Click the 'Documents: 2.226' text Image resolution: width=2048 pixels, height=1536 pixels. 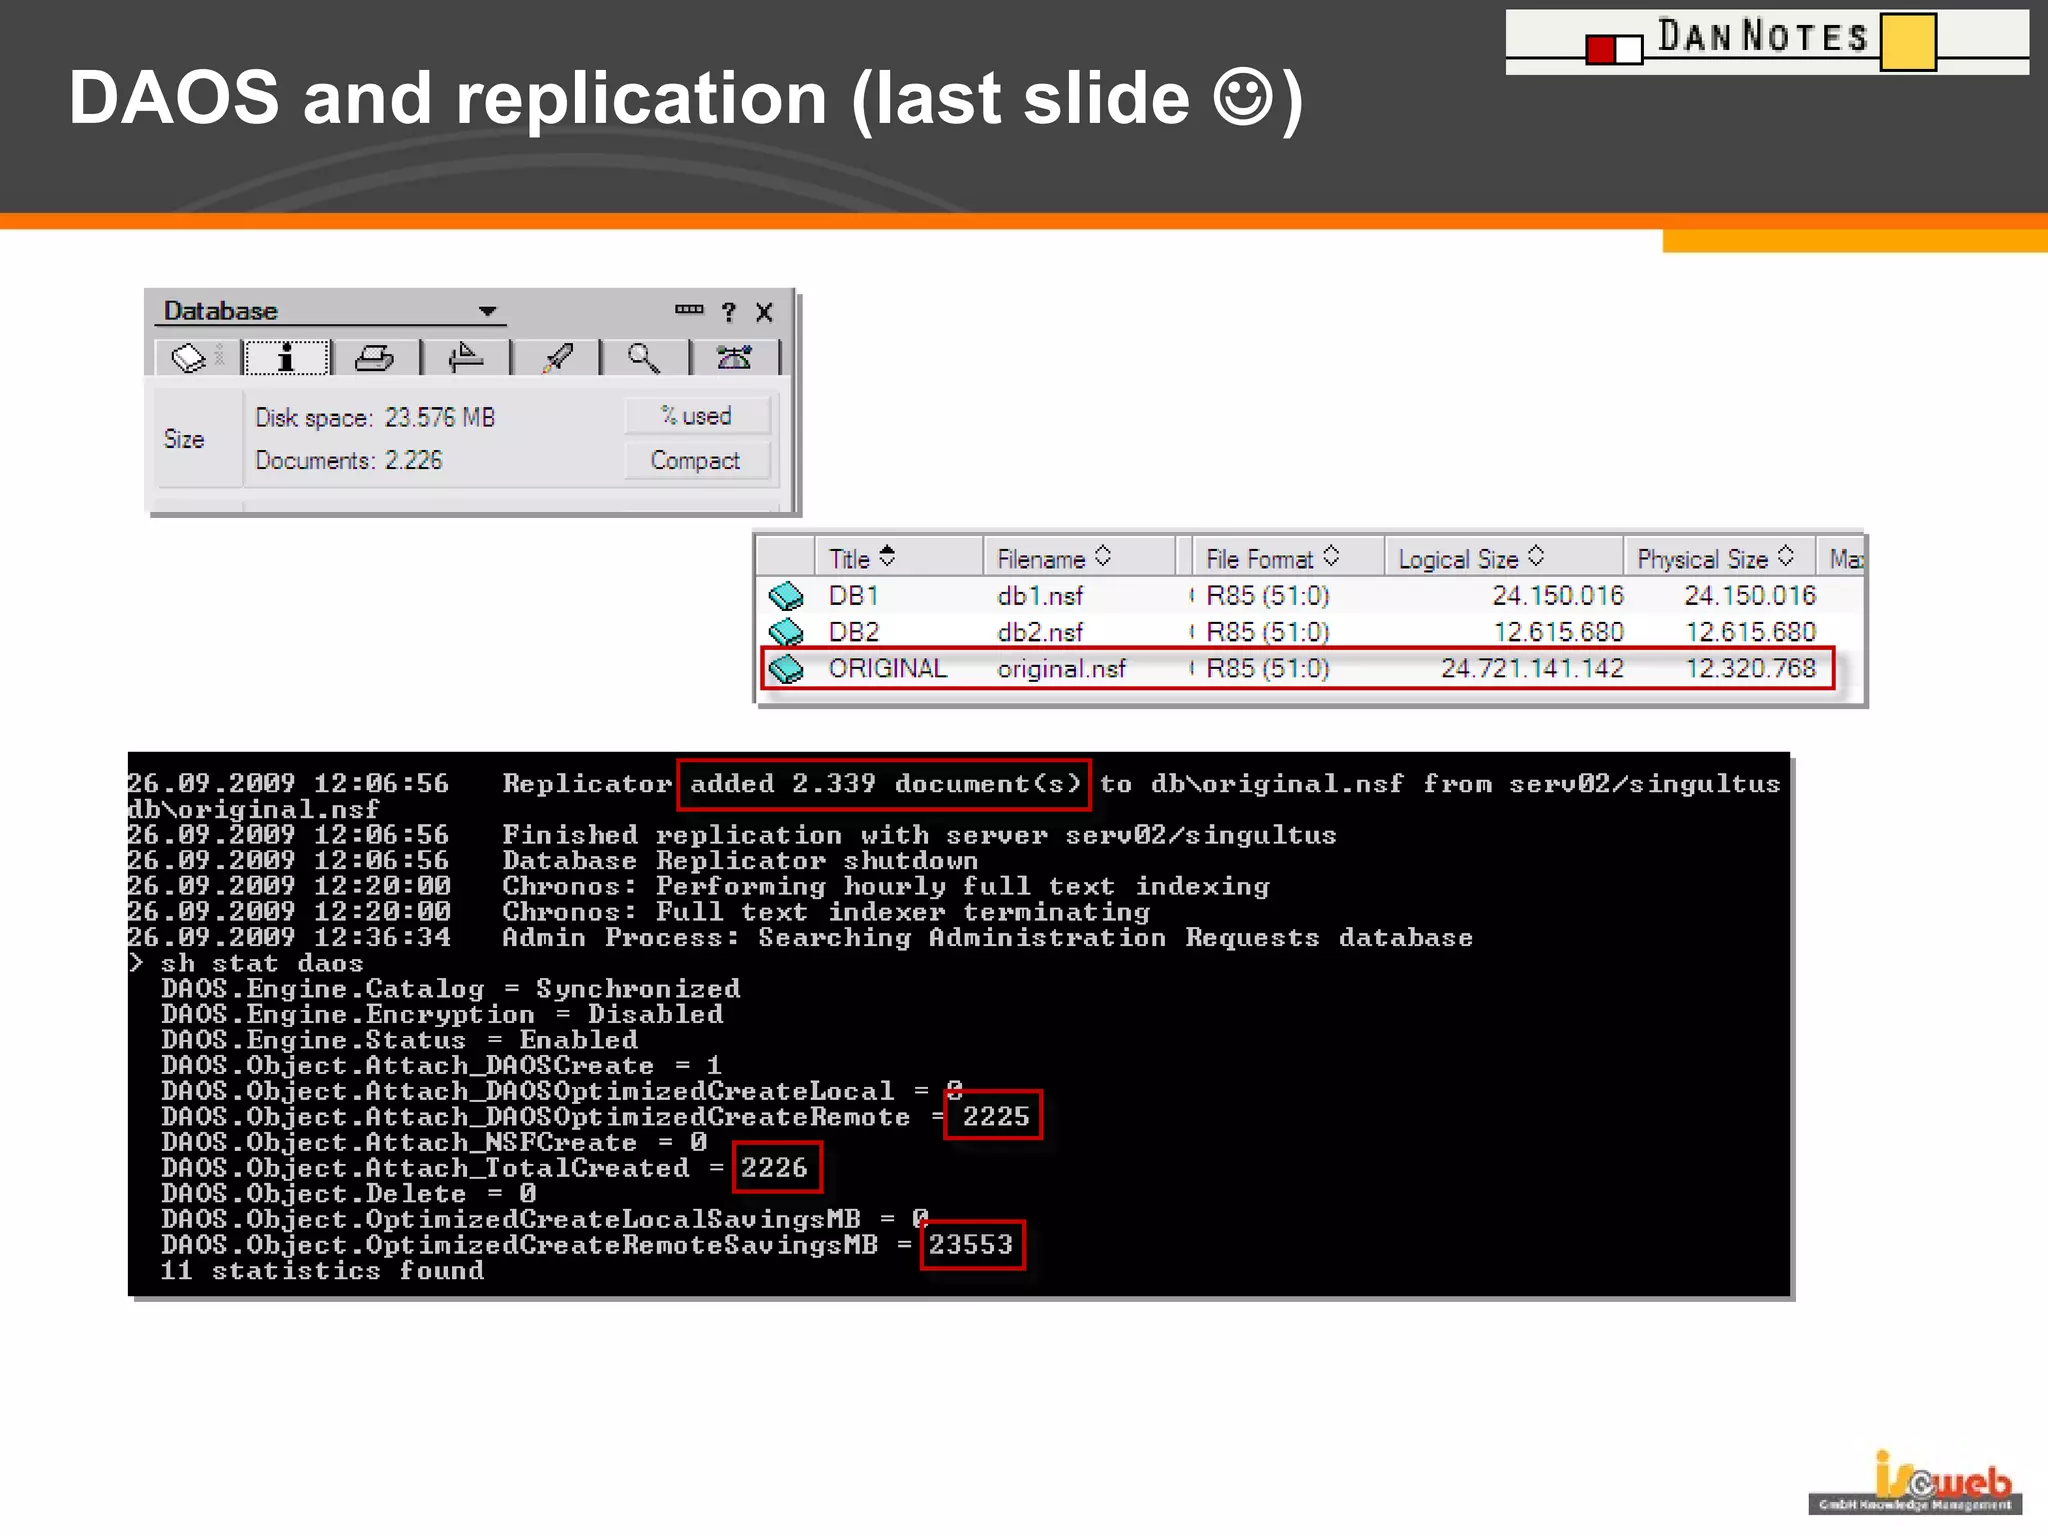348,460
